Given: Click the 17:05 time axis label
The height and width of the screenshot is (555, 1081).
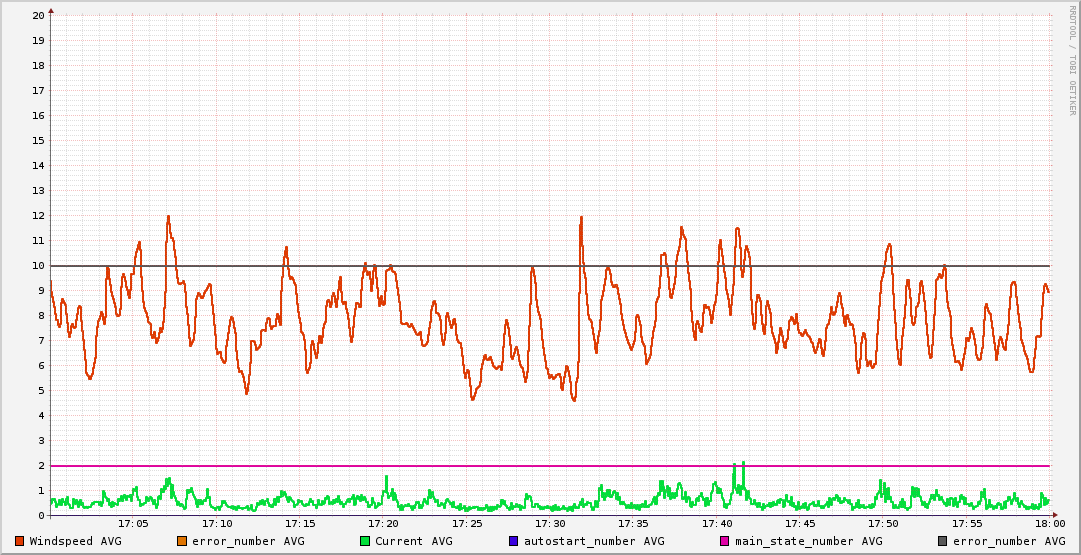Looking at the screenshot, I should click(133, 524).
